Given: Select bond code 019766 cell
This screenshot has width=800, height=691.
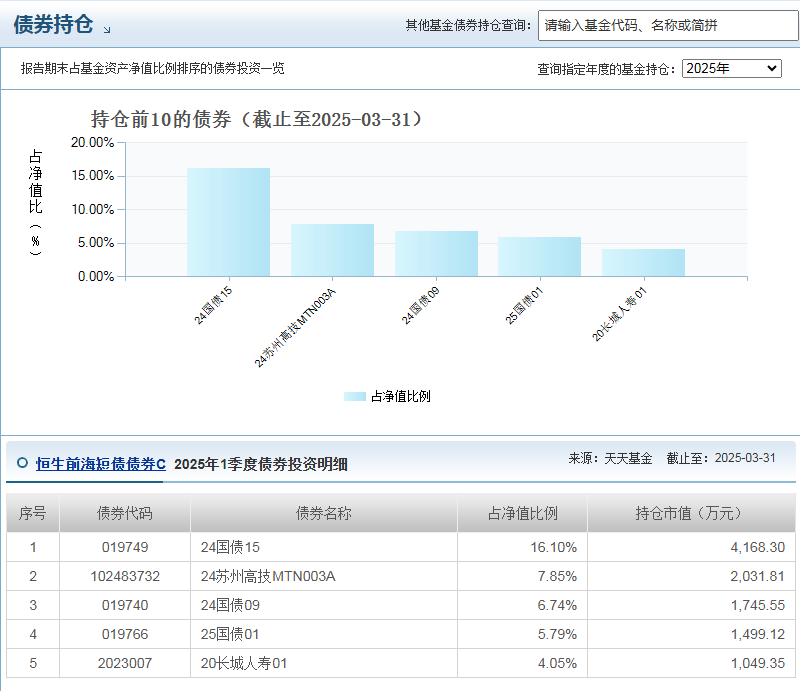Looking at the screenshot, I should point(125,634).
